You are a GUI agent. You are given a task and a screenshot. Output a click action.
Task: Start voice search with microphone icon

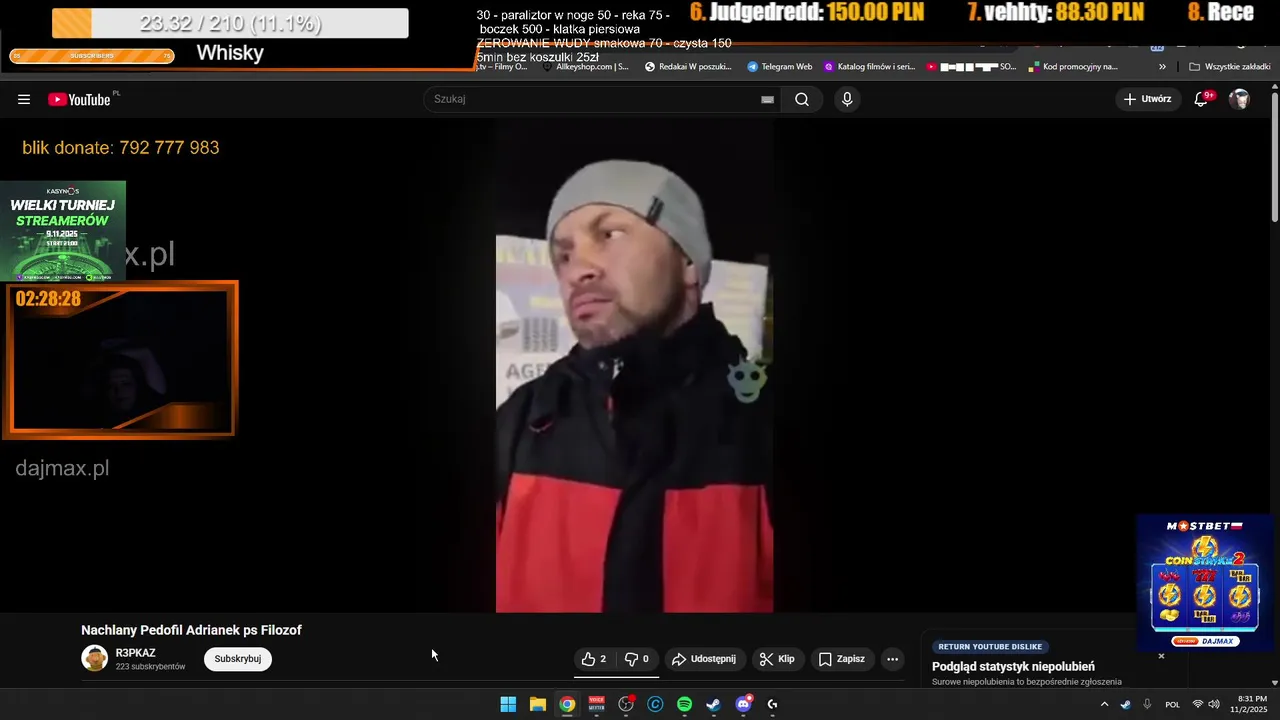847,99
